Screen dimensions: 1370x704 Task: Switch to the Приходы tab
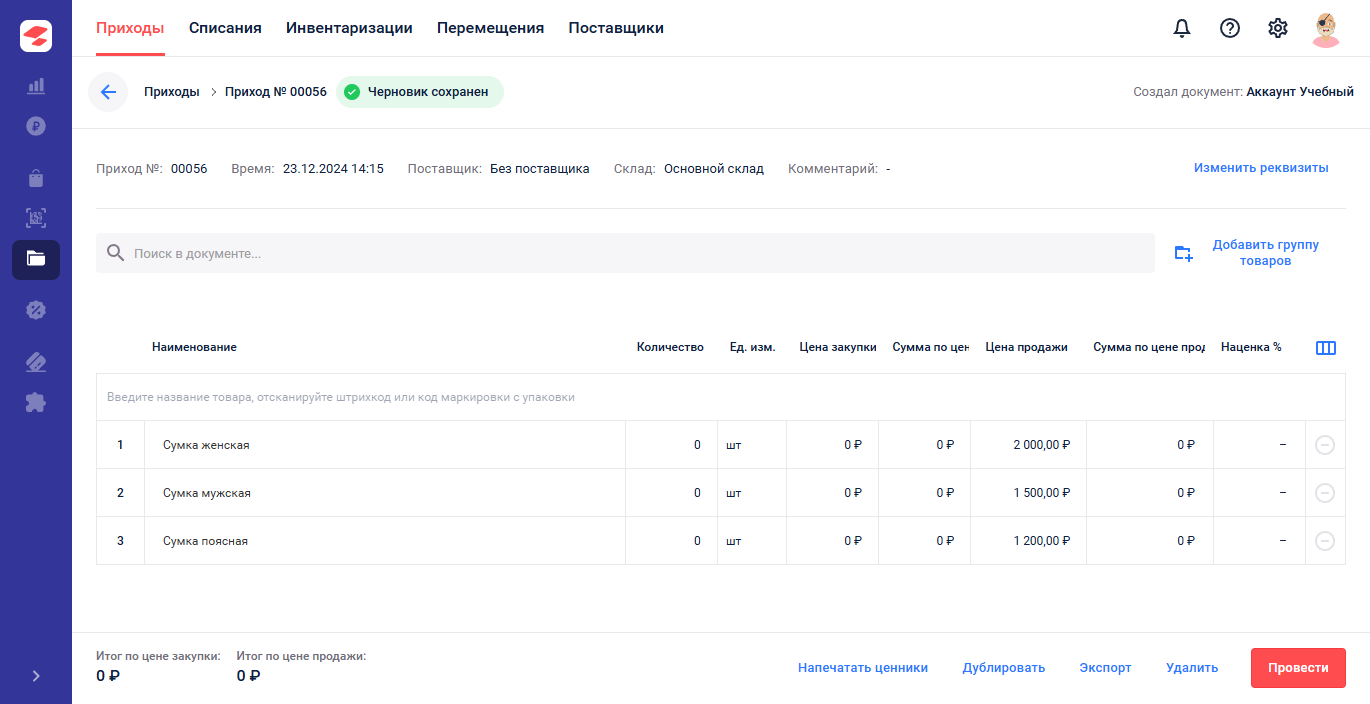coord(130,28)
